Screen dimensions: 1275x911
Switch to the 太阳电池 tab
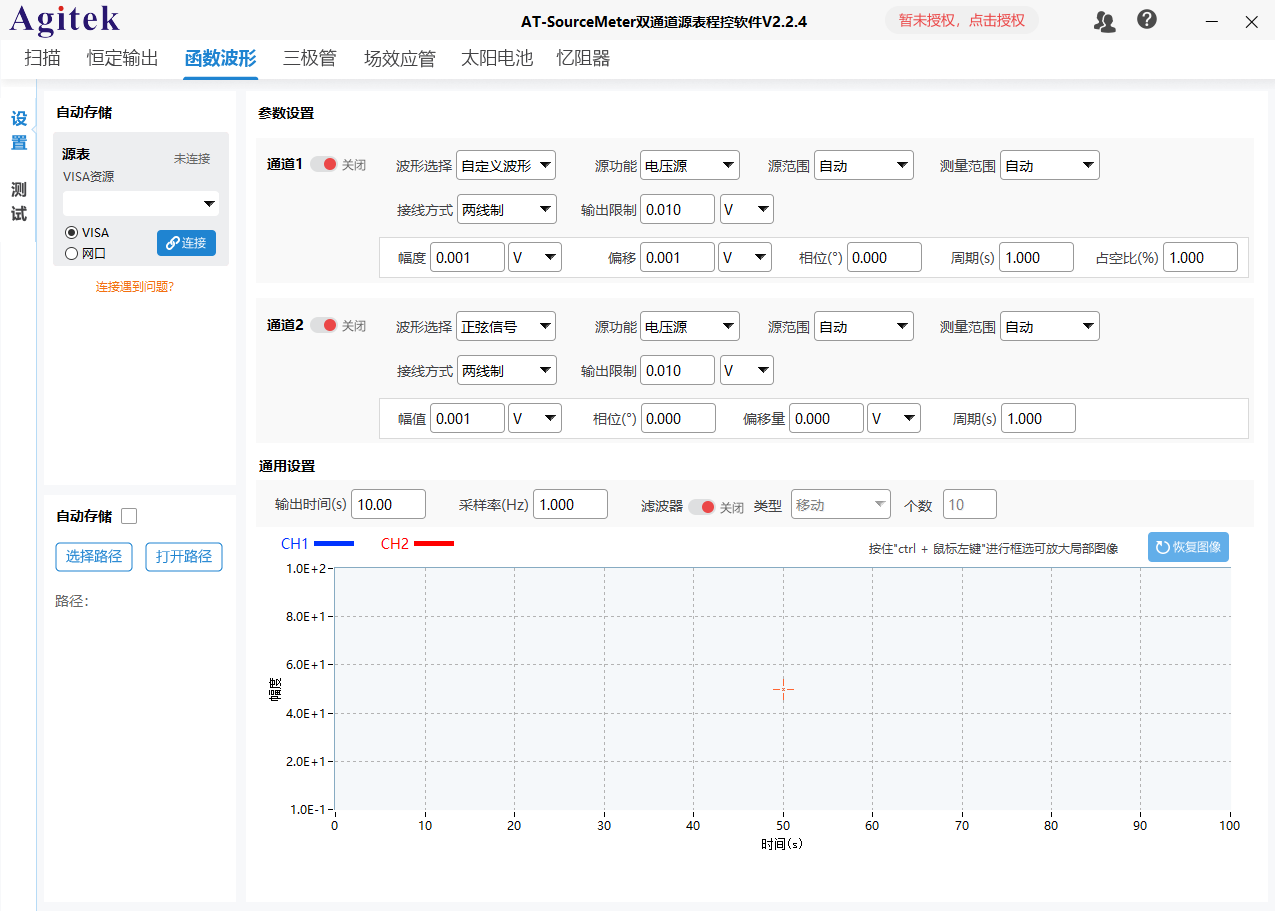click(497, 59)
